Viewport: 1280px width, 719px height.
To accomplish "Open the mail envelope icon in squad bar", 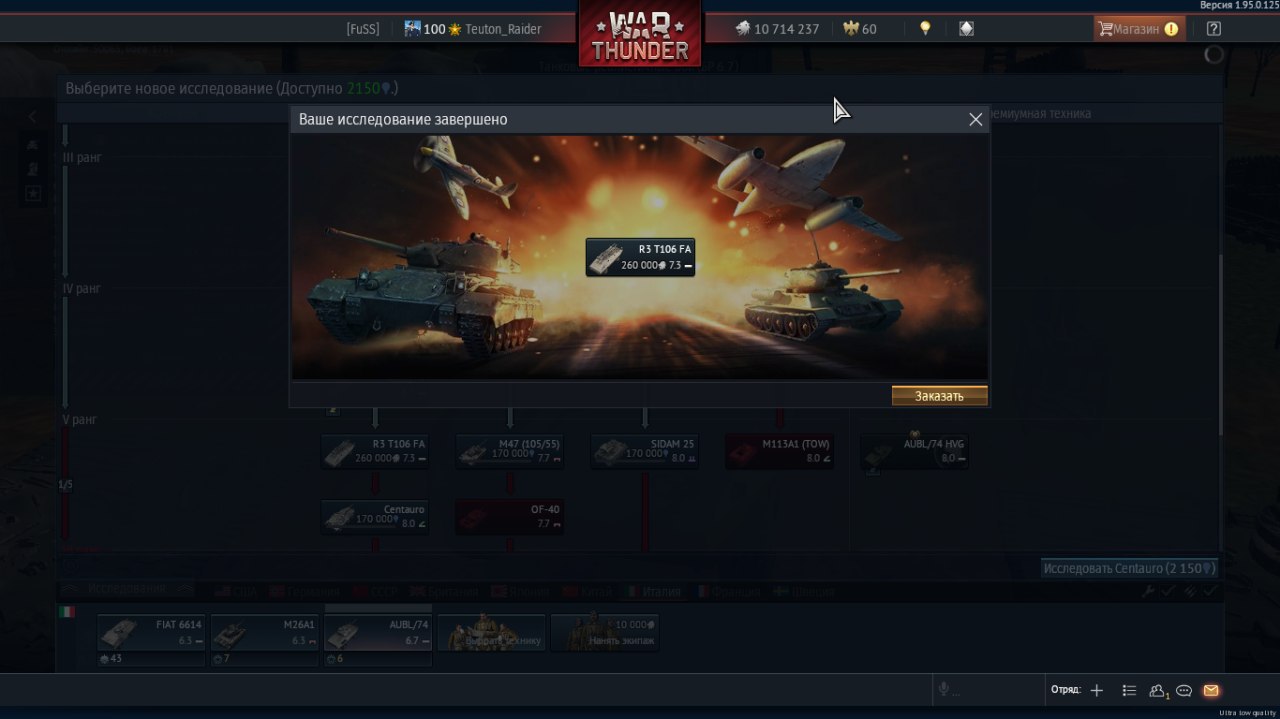I will [x=1211, y=690].
